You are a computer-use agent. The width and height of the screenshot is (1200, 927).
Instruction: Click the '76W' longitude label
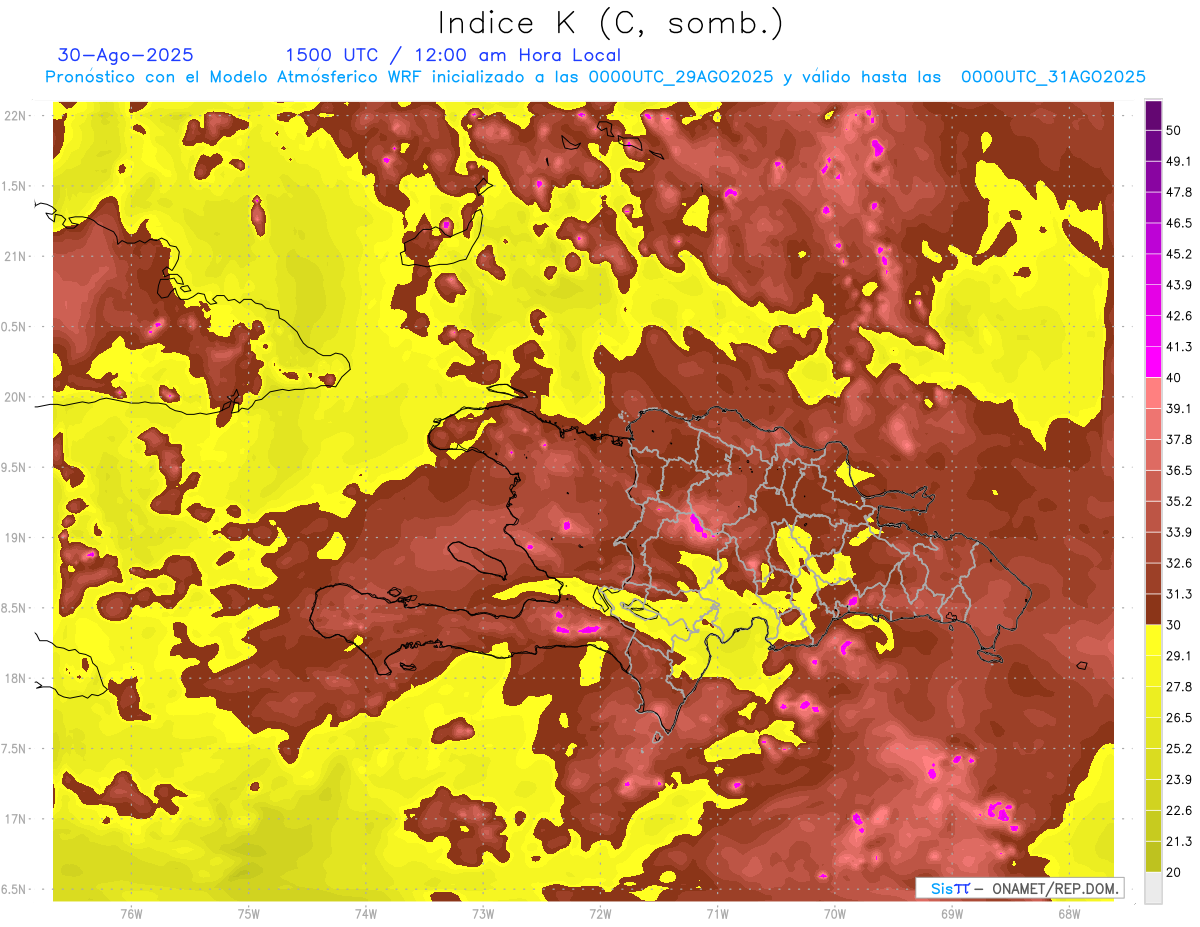click(131, 913)
